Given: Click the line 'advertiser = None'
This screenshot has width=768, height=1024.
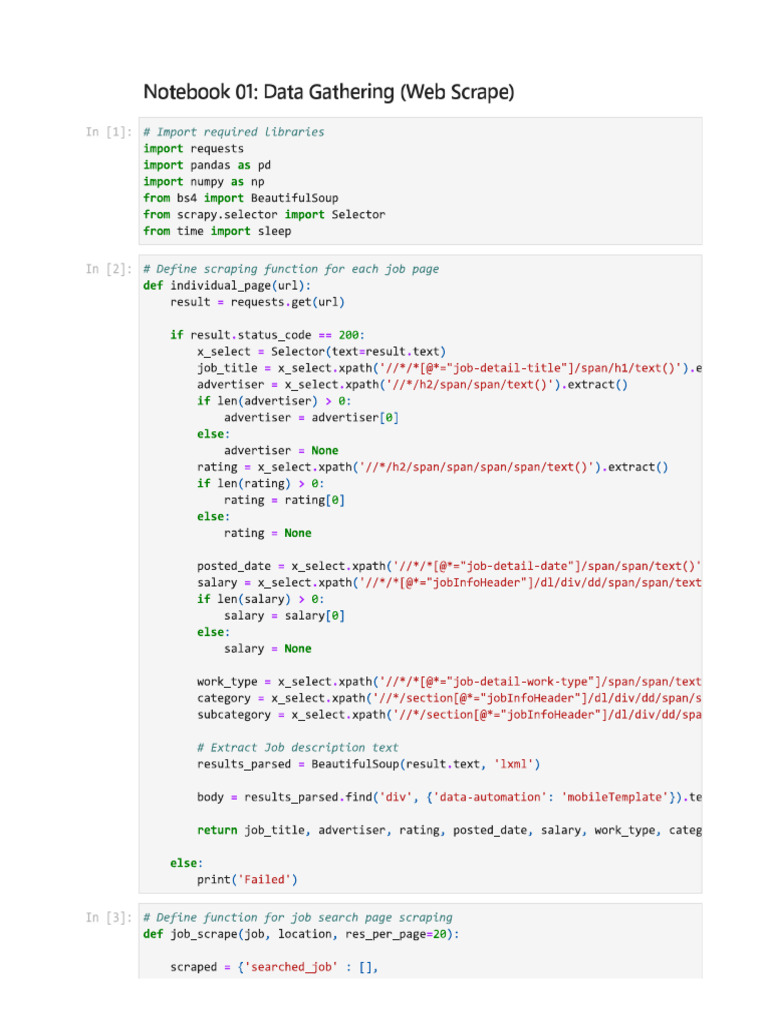Looking at the screenshot, I should pyautogui.click(x=281, y=451).
